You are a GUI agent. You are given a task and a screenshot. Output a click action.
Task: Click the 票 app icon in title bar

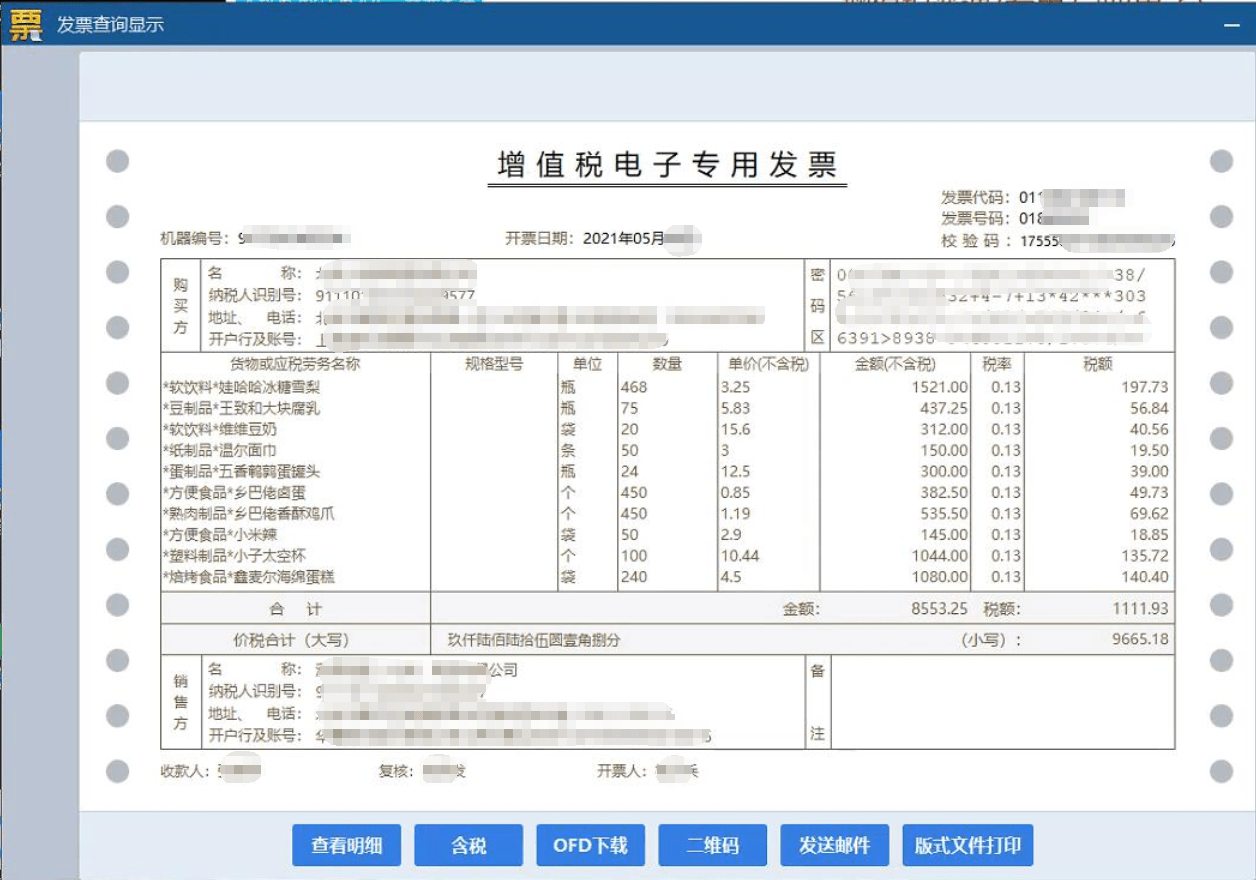[x=26, y=23]
